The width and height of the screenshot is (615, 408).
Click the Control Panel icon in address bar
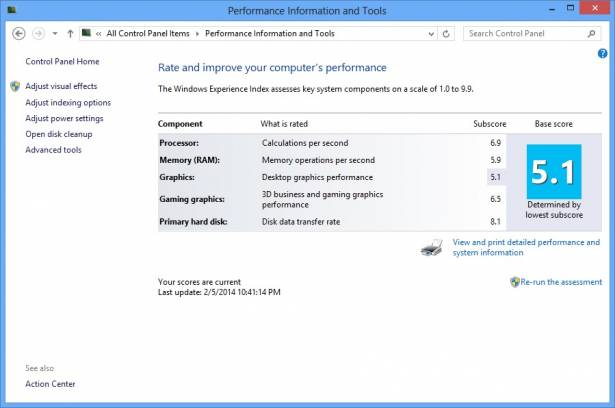click(86, 33)
